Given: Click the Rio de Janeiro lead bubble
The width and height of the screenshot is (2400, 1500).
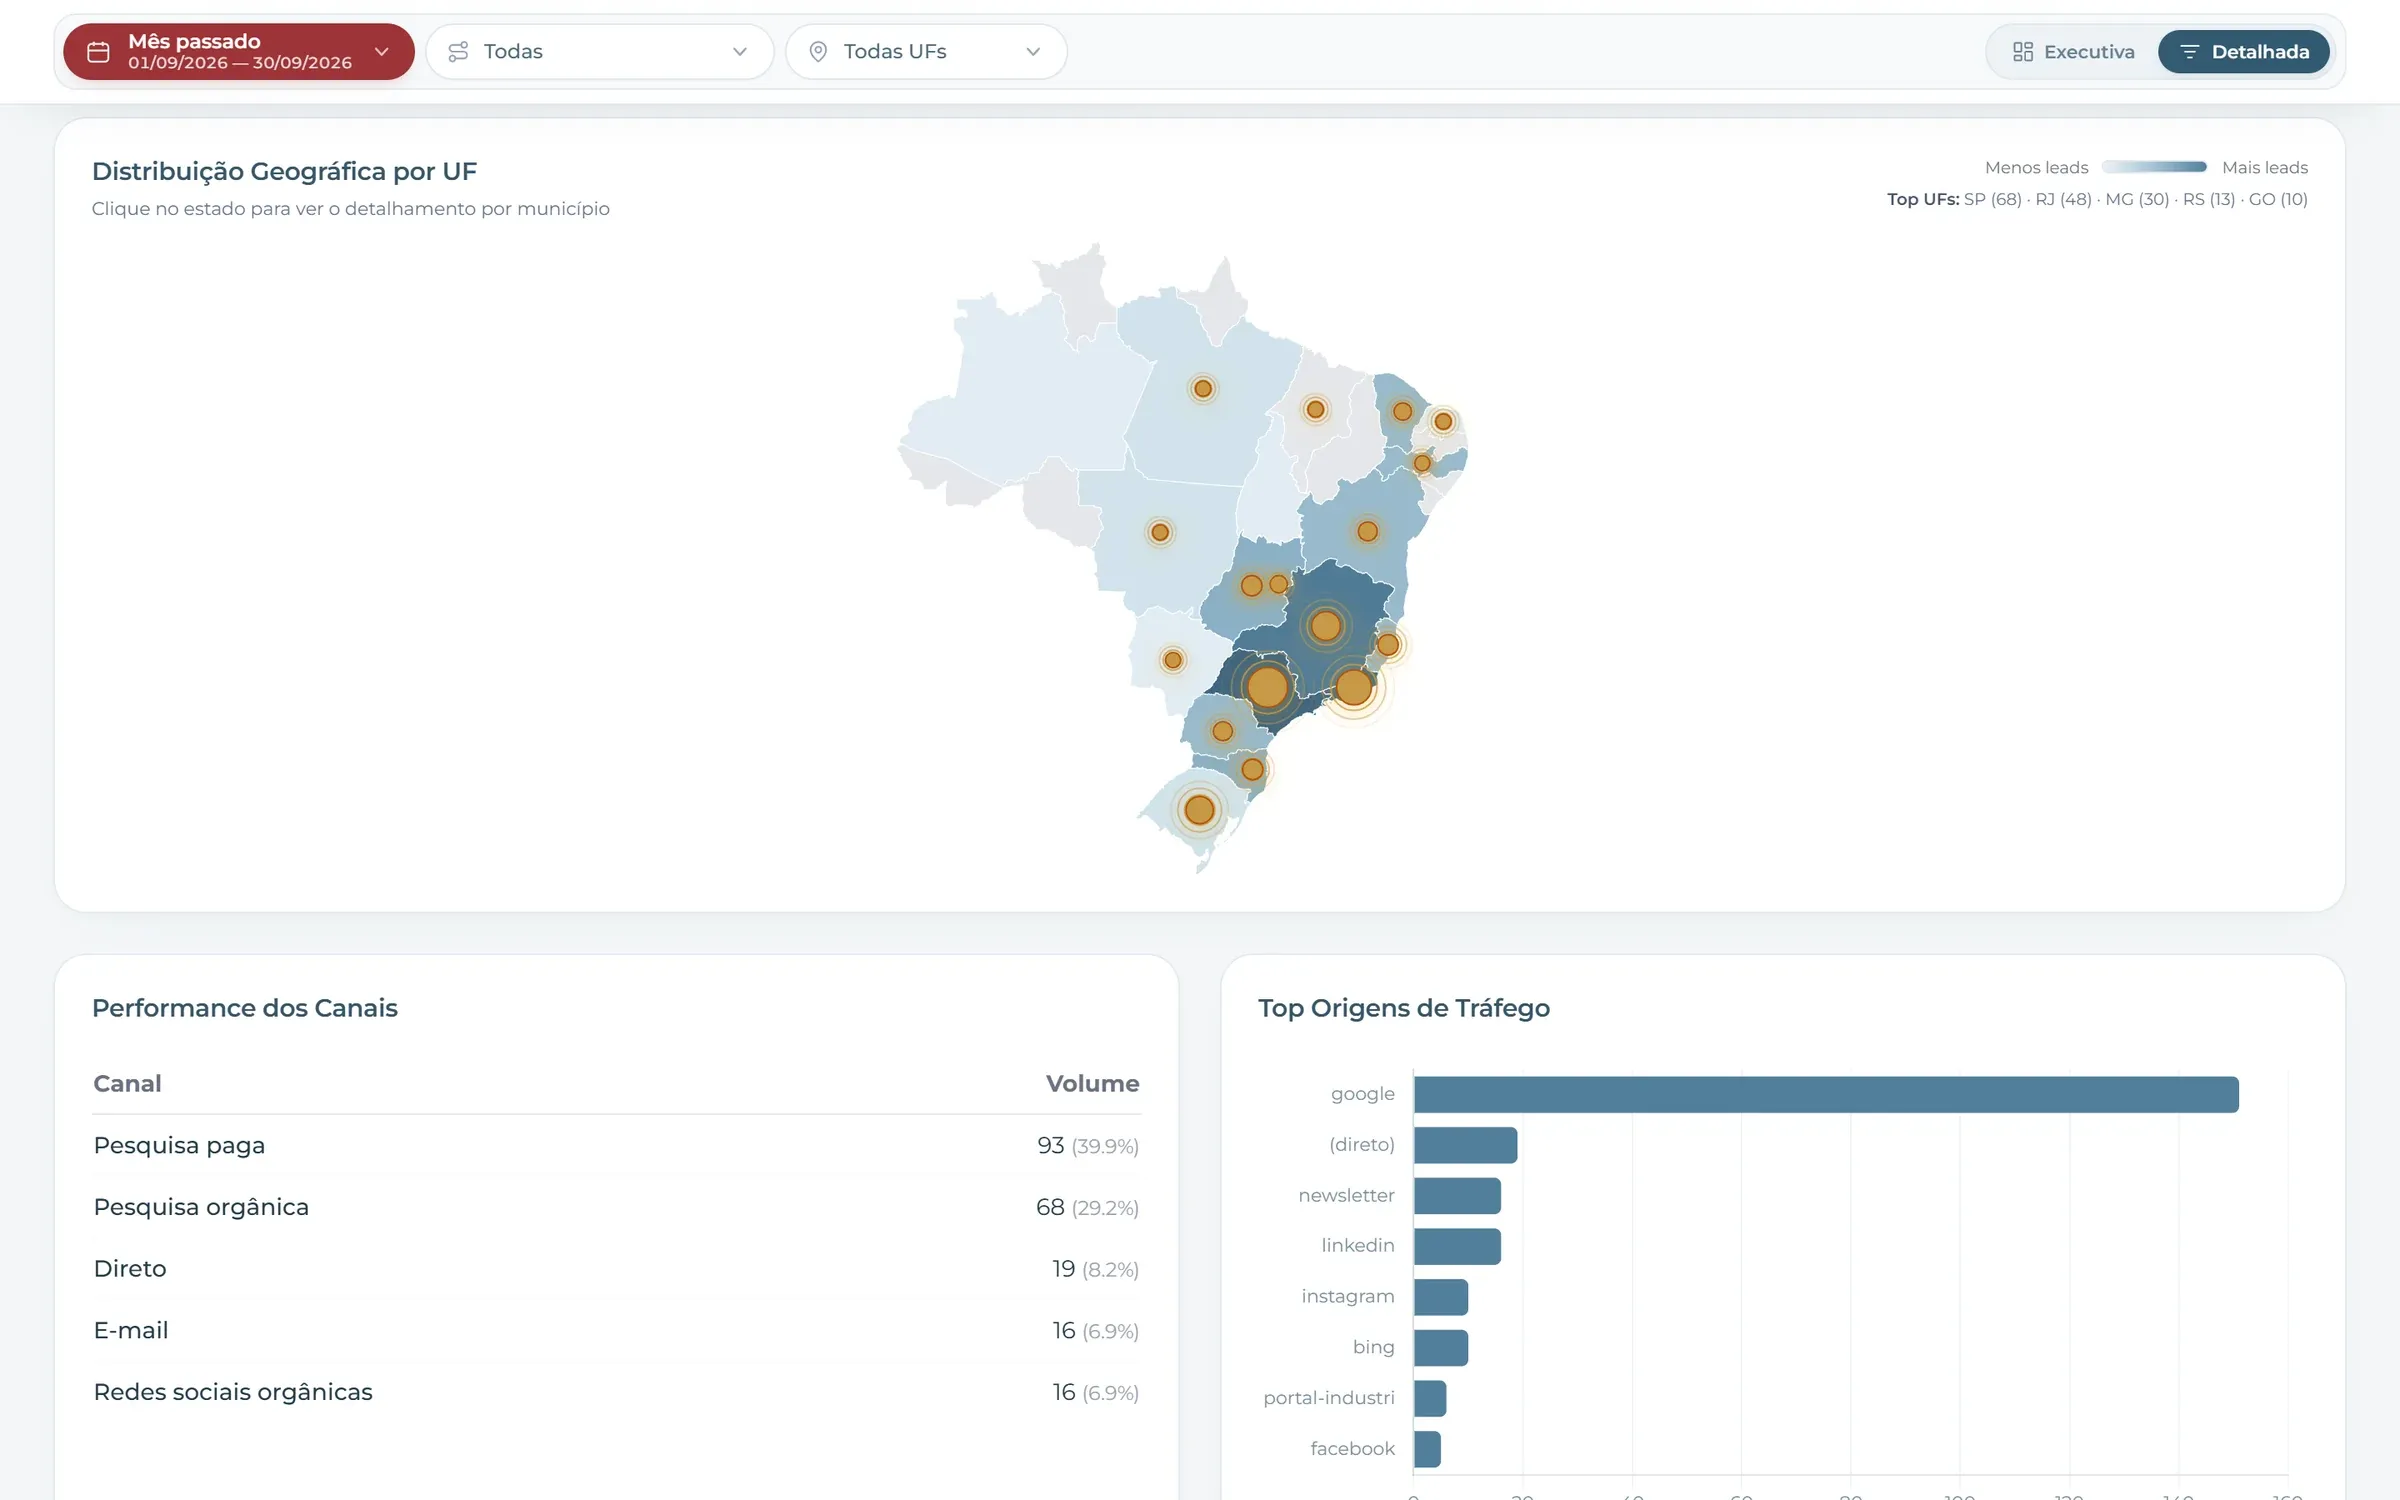Looking at the screenshot, I should coord(1354,687).
